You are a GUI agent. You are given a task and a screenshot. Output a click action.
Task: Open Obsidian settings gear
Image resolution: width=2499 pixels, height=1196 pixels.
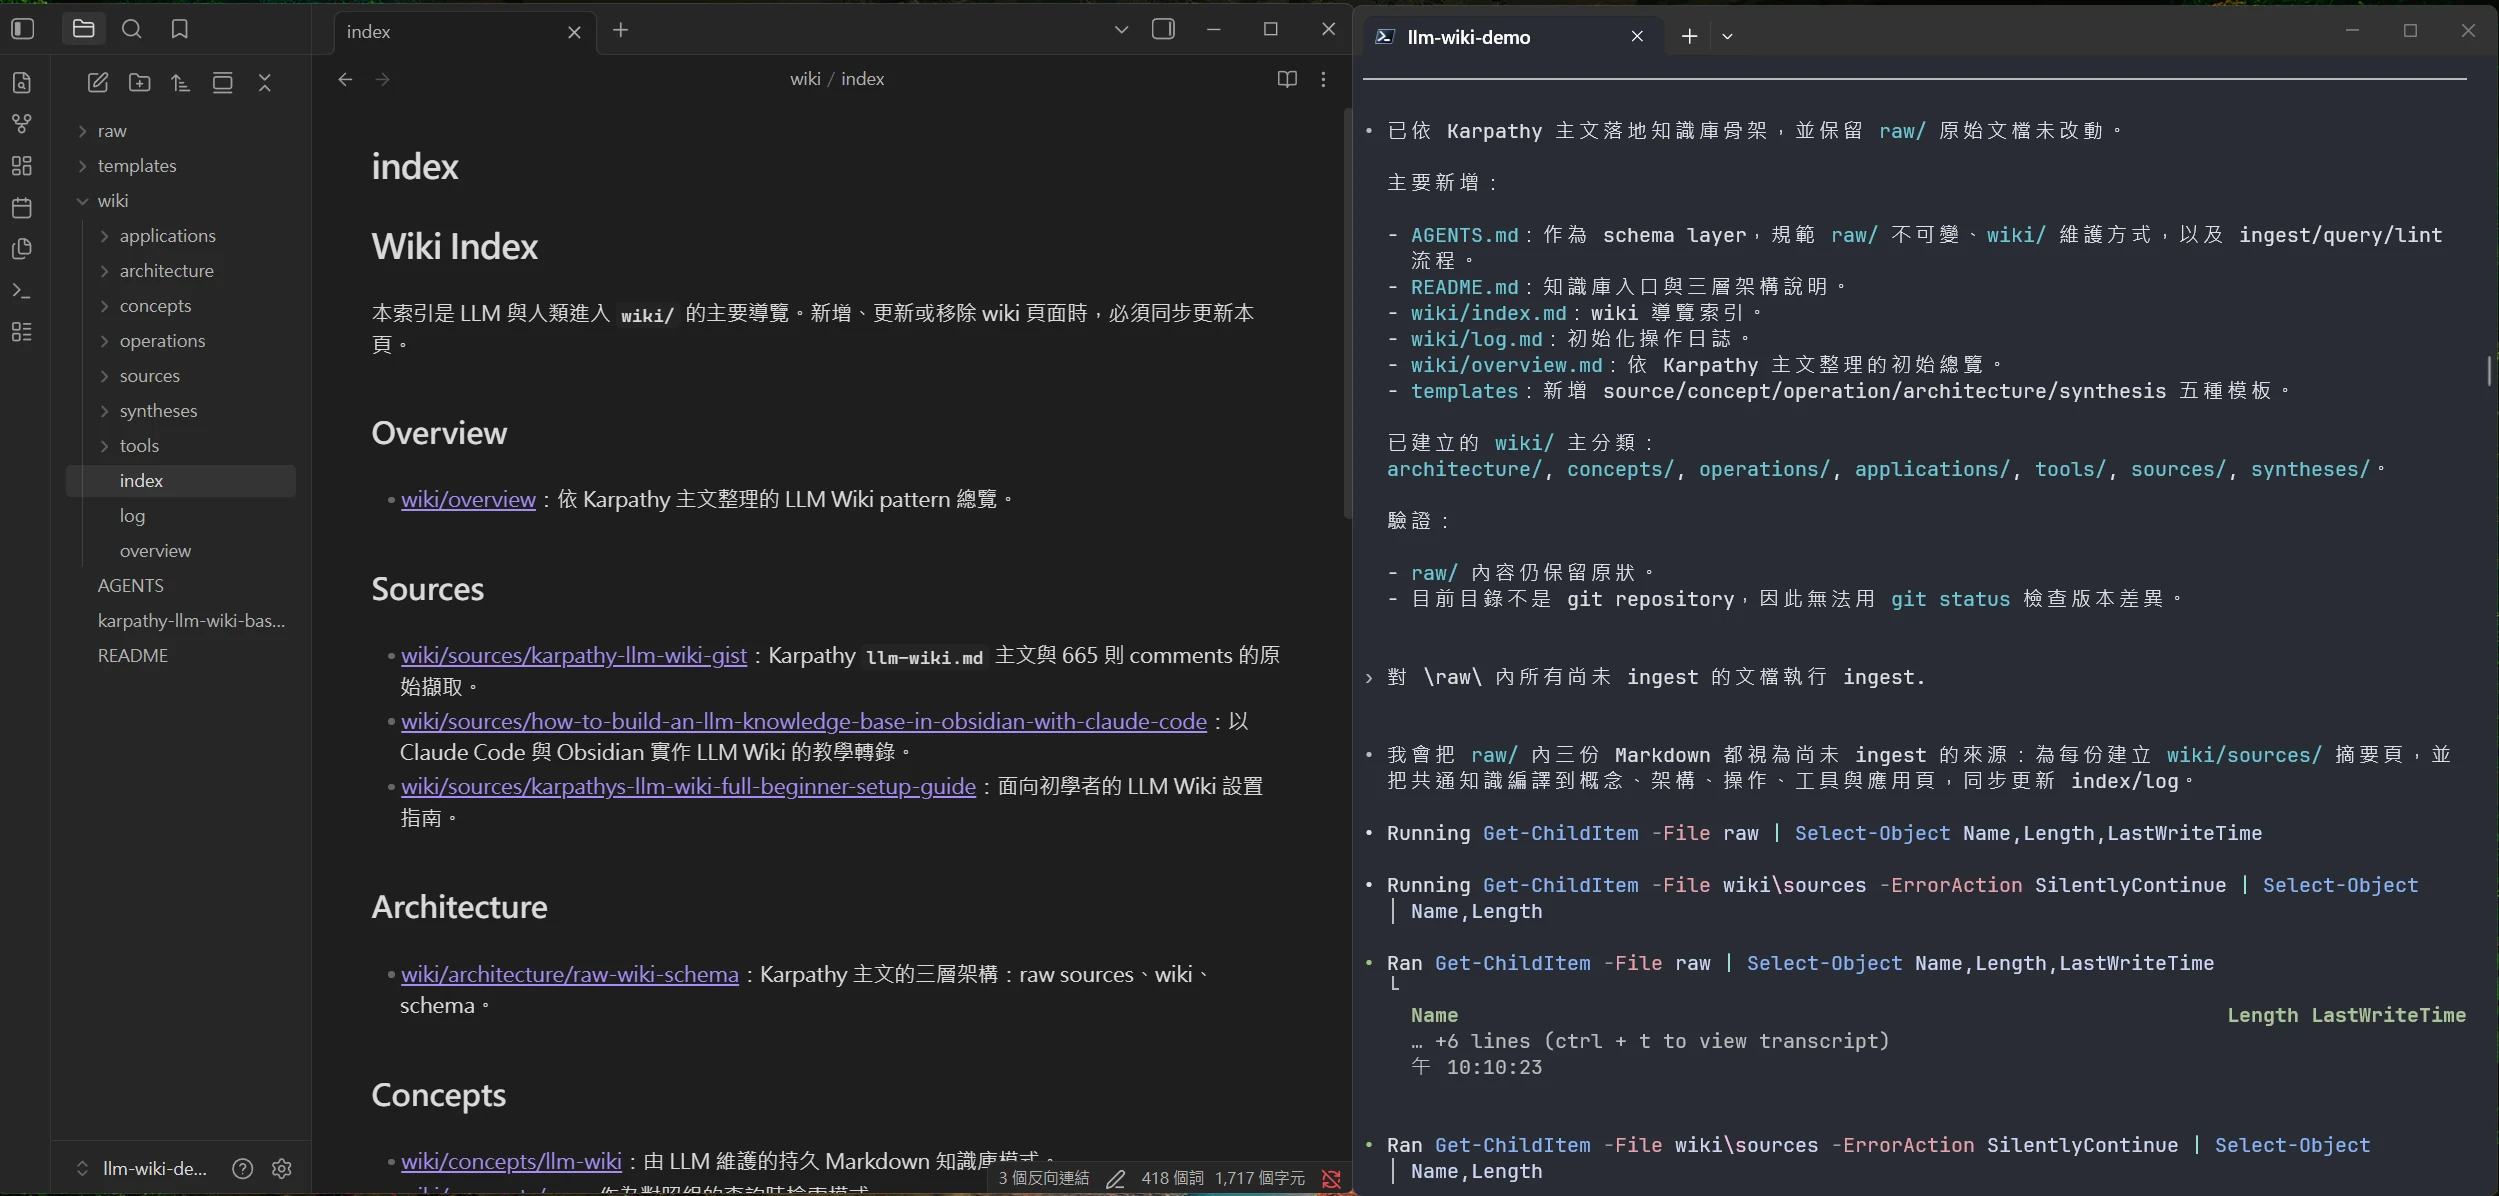[282, 1168]
